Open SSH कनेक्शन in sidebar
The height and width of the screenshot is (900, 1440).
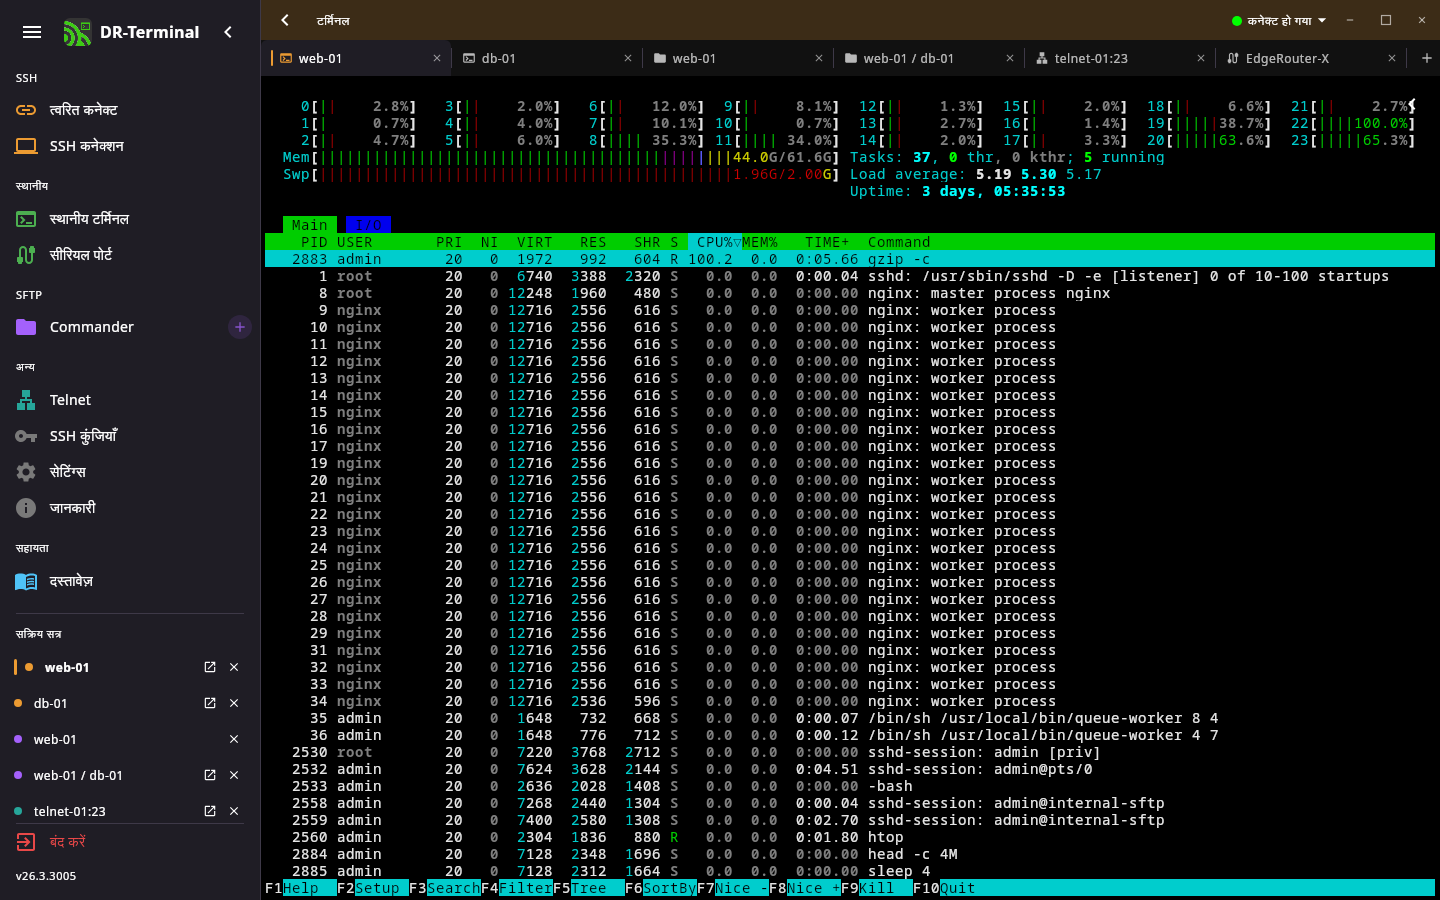[130, 146]
